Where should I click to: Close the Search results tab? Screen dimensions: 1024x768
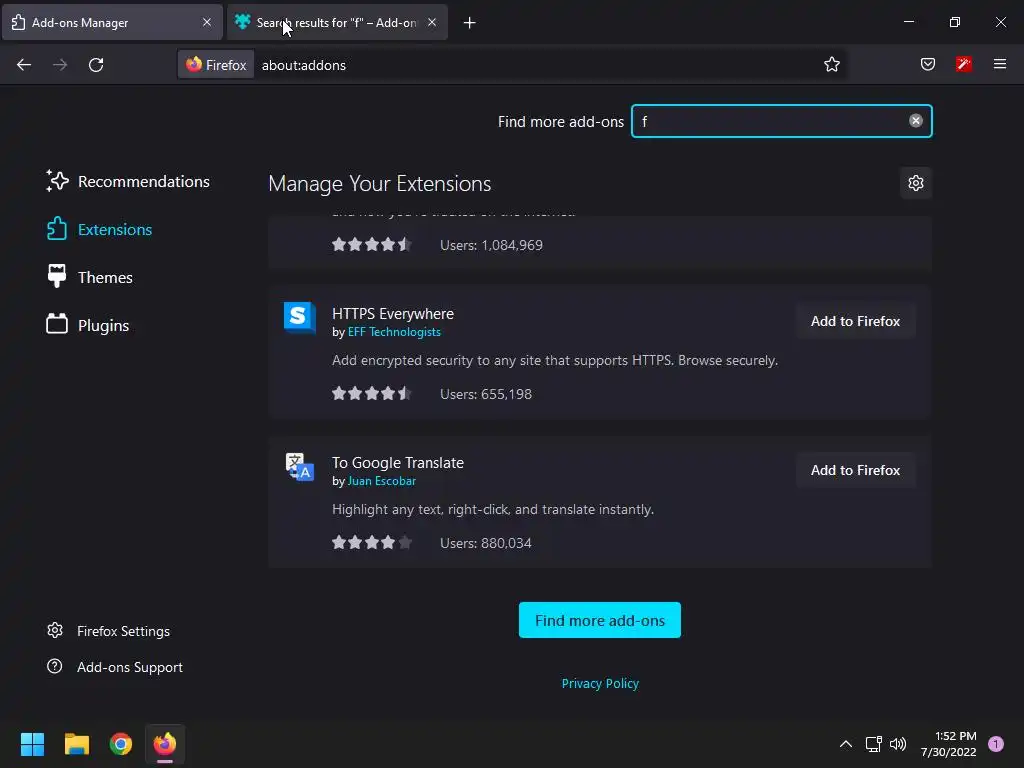tap(432, 22)
